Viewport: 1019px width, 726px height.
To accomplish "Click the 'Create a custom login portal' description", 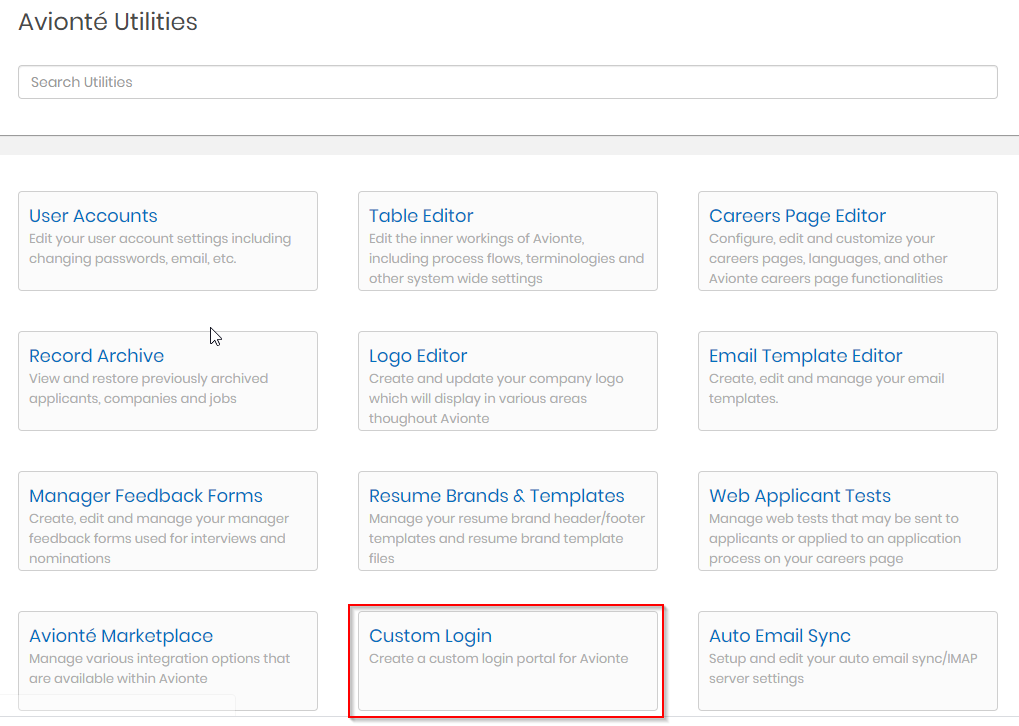I will click(498, 658).
